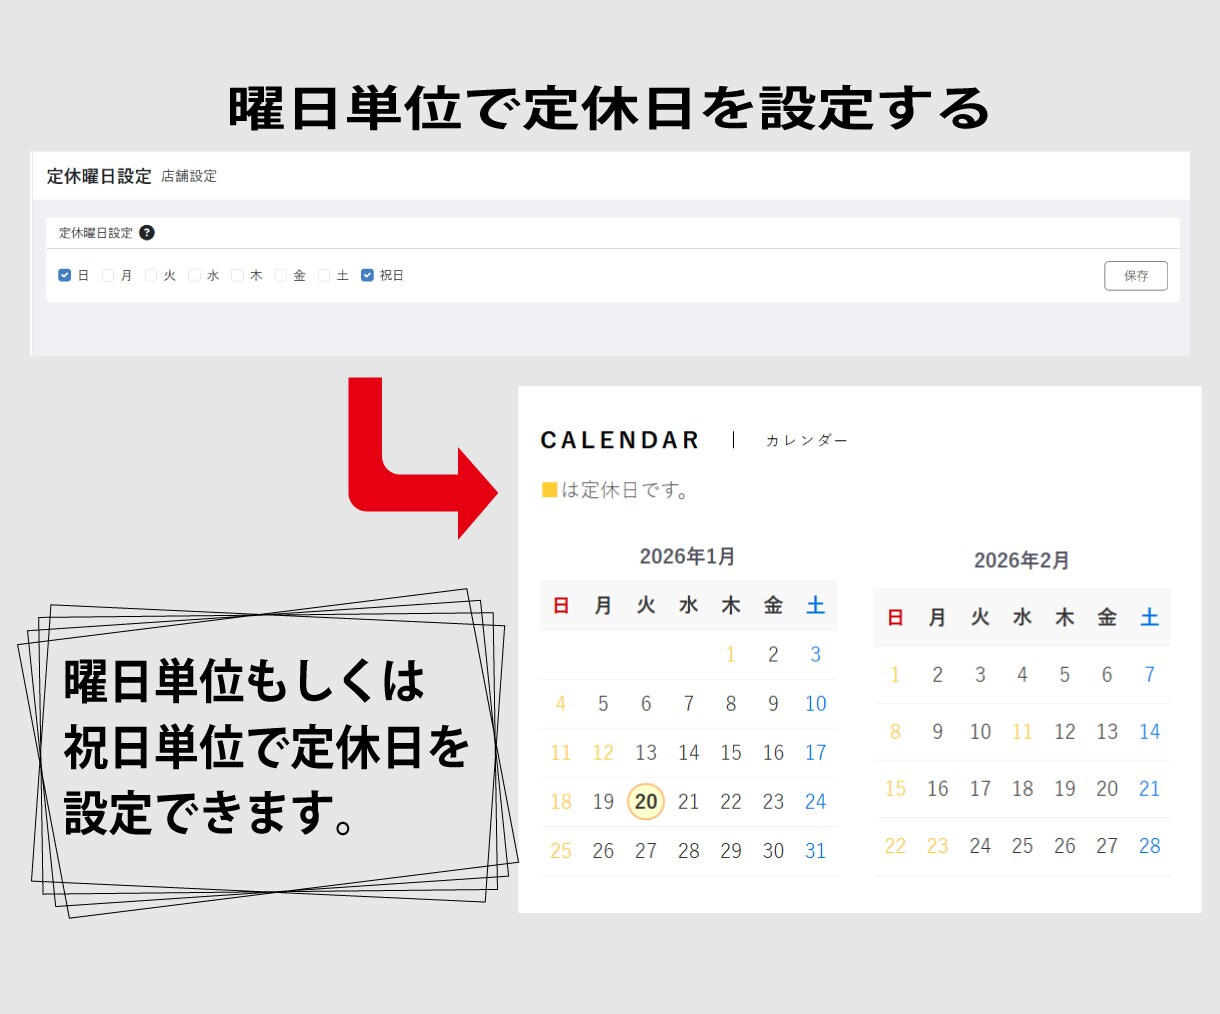
Task: Check the 木 (Thursday) checkbox
Action: [238, 275]
